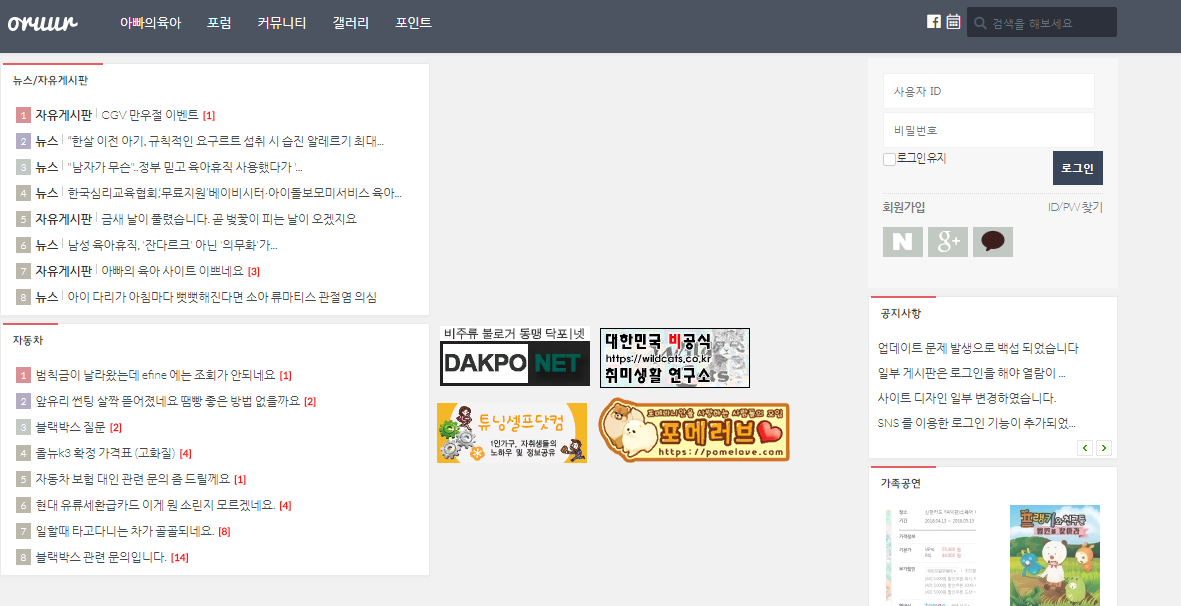Click the 사용자 ID input field

(x=988, y=91)
